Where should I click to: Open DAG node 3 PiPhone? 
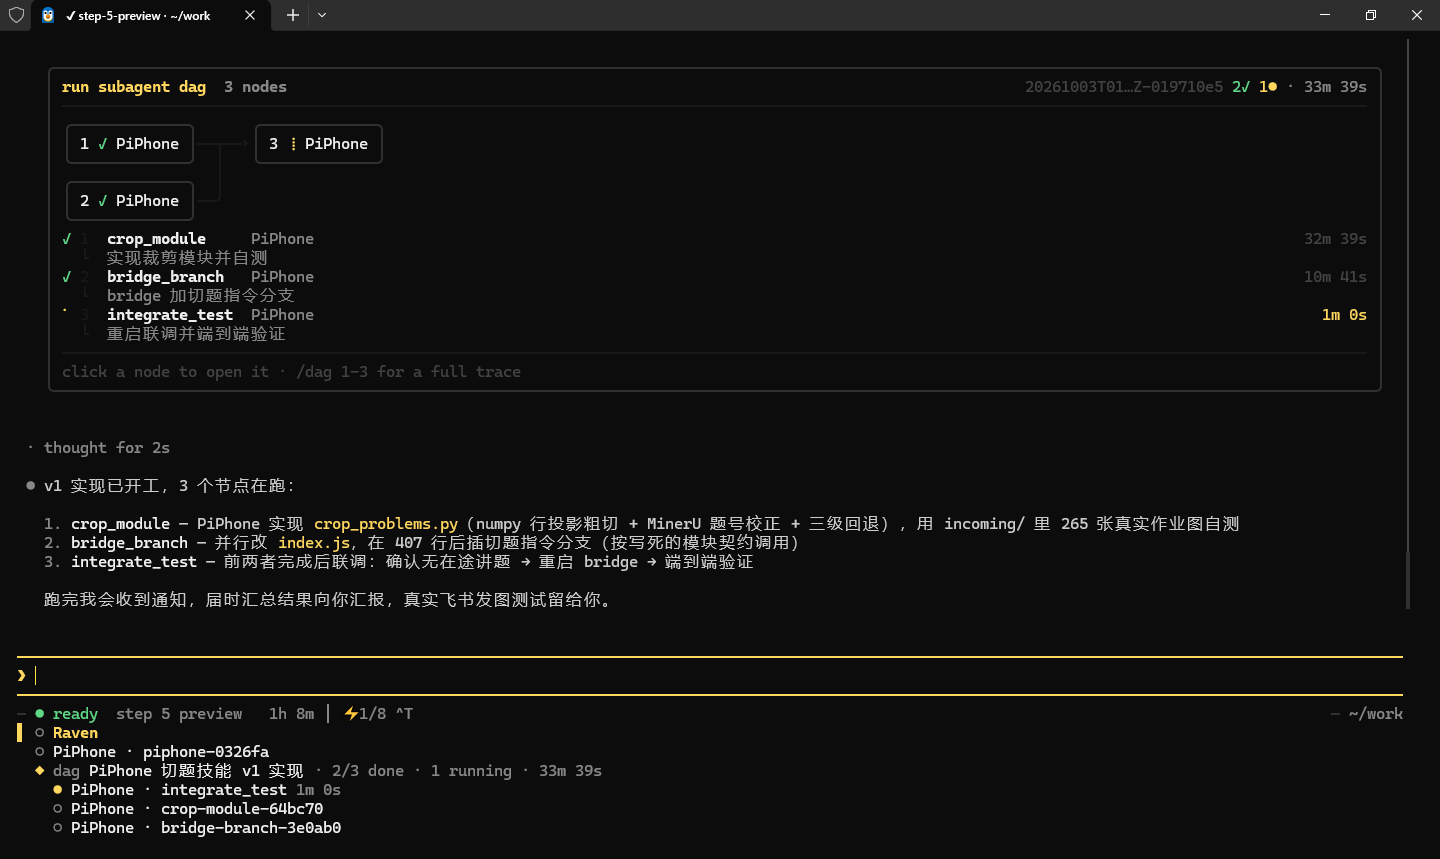319,144
